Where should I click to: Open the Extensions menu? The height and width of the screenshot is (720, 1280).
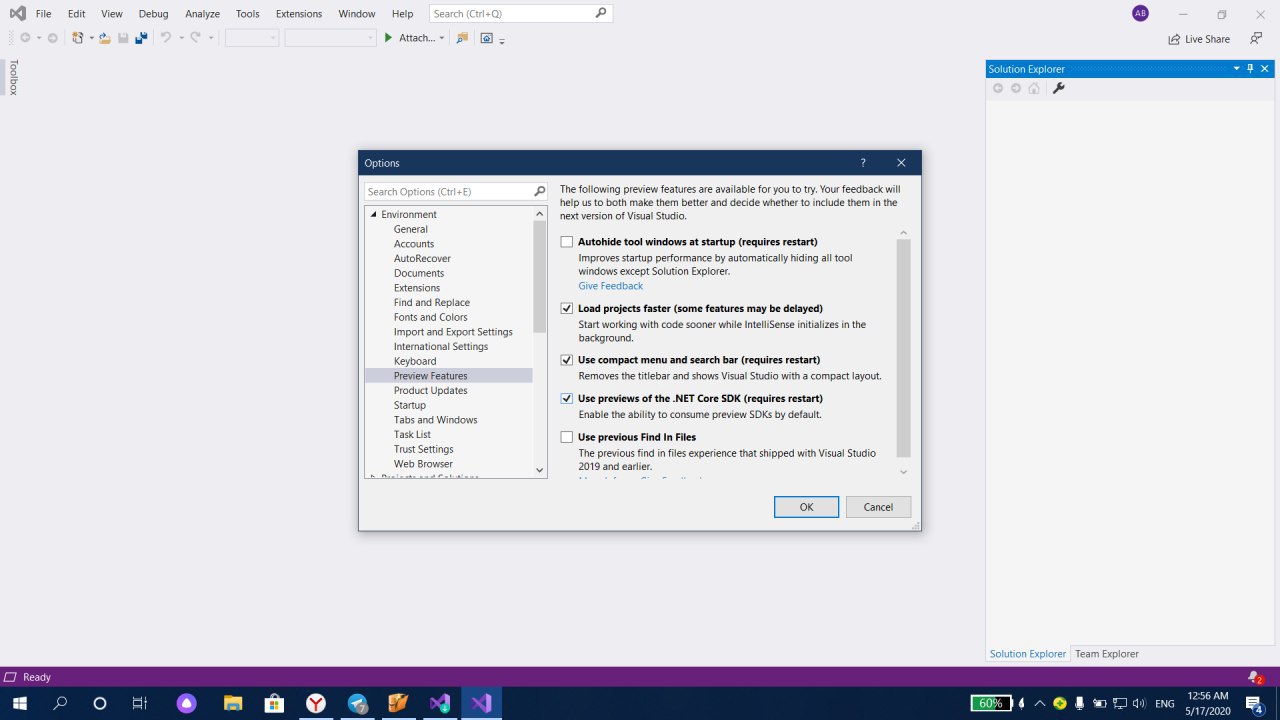[x=299, y=14]
